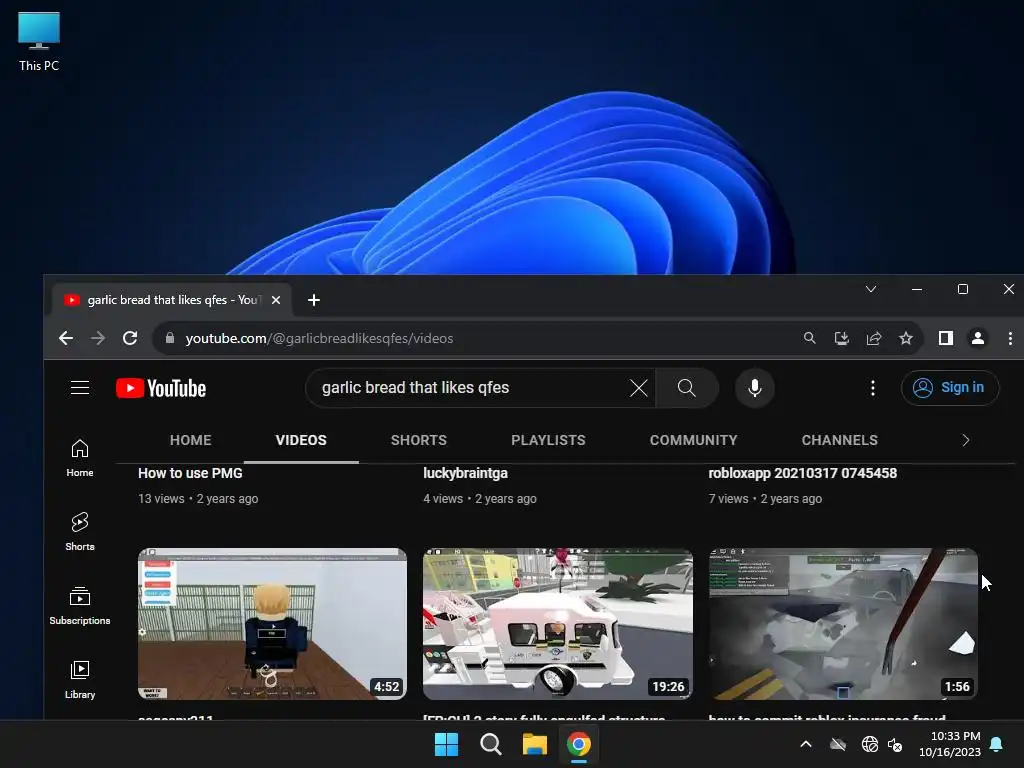Click the YouTube logo
This screenshot has width=1024, height=768.
[161, 388]
